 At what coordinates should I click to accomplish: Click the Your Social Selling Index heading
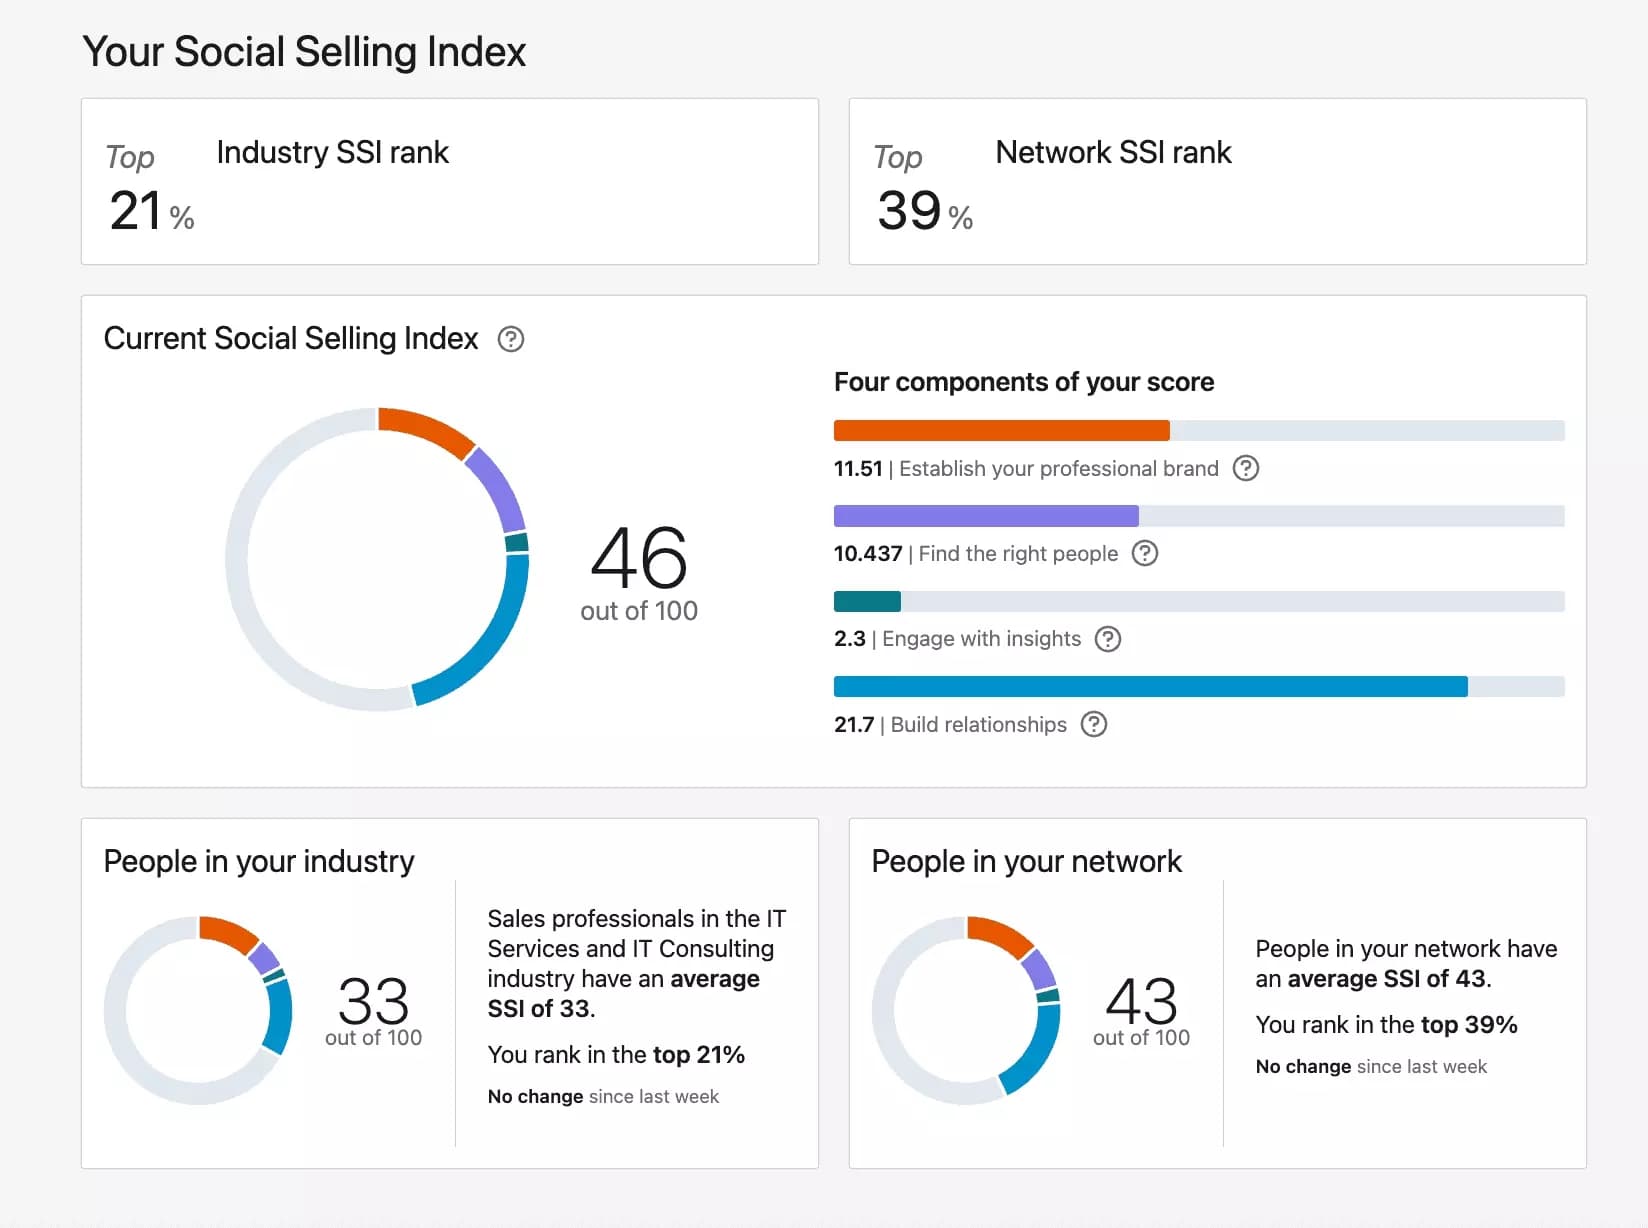tap(304, 50)
